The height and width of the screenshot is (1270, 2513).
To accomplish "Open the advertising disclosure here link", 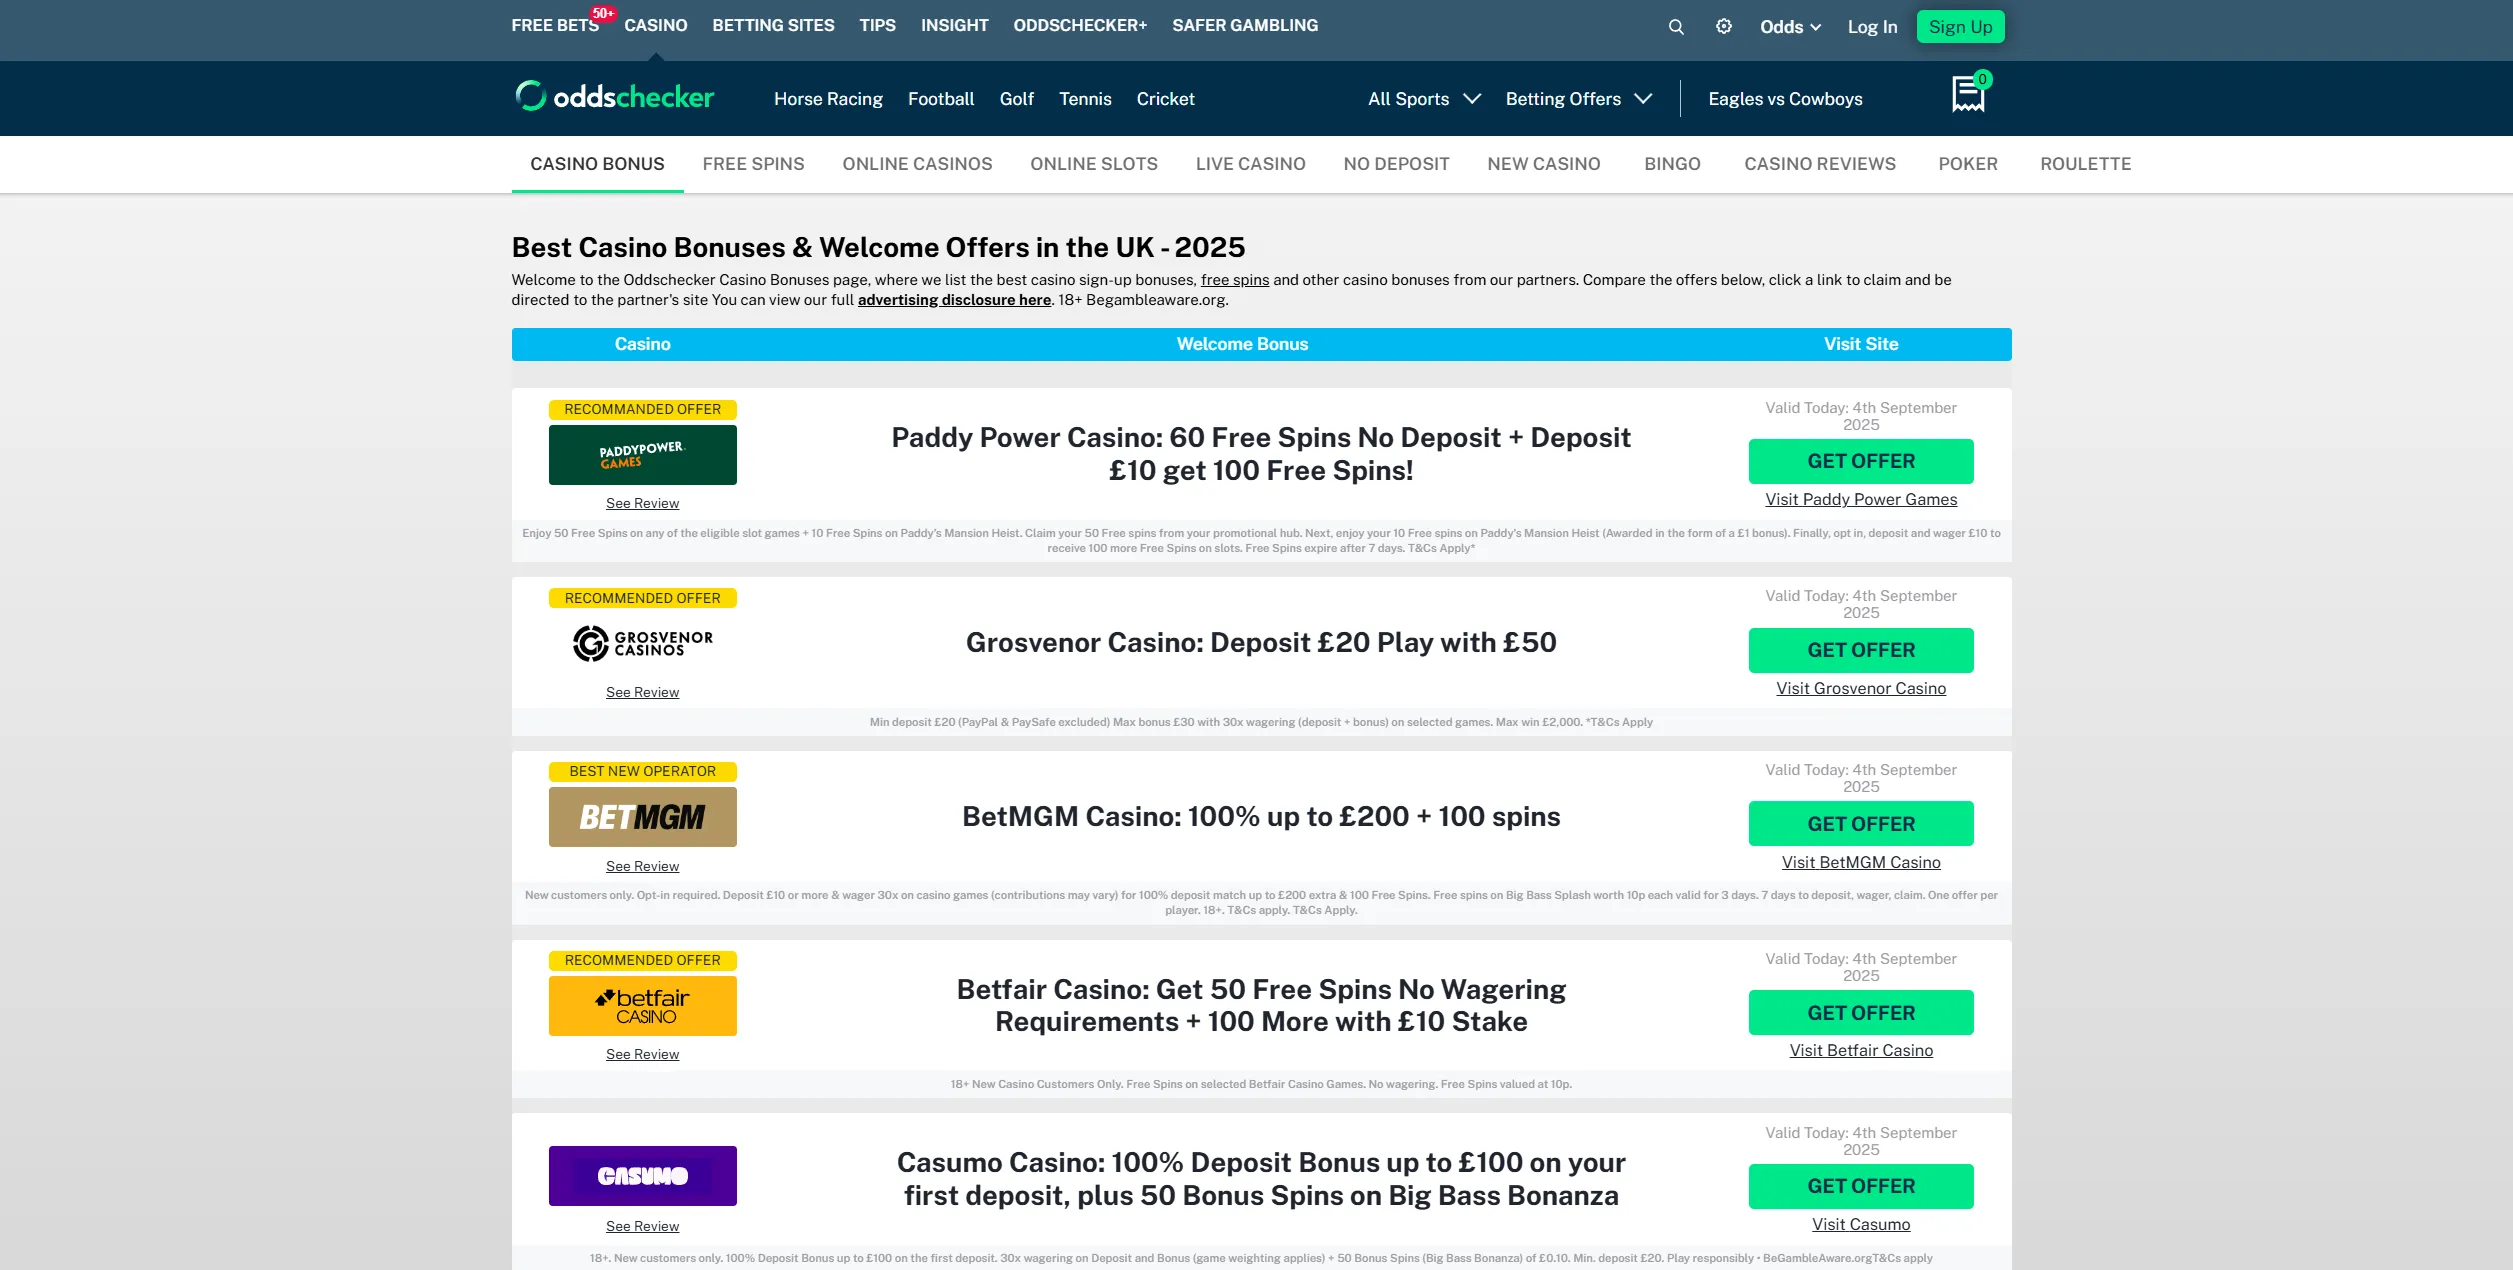I will (x=954, y=300).
